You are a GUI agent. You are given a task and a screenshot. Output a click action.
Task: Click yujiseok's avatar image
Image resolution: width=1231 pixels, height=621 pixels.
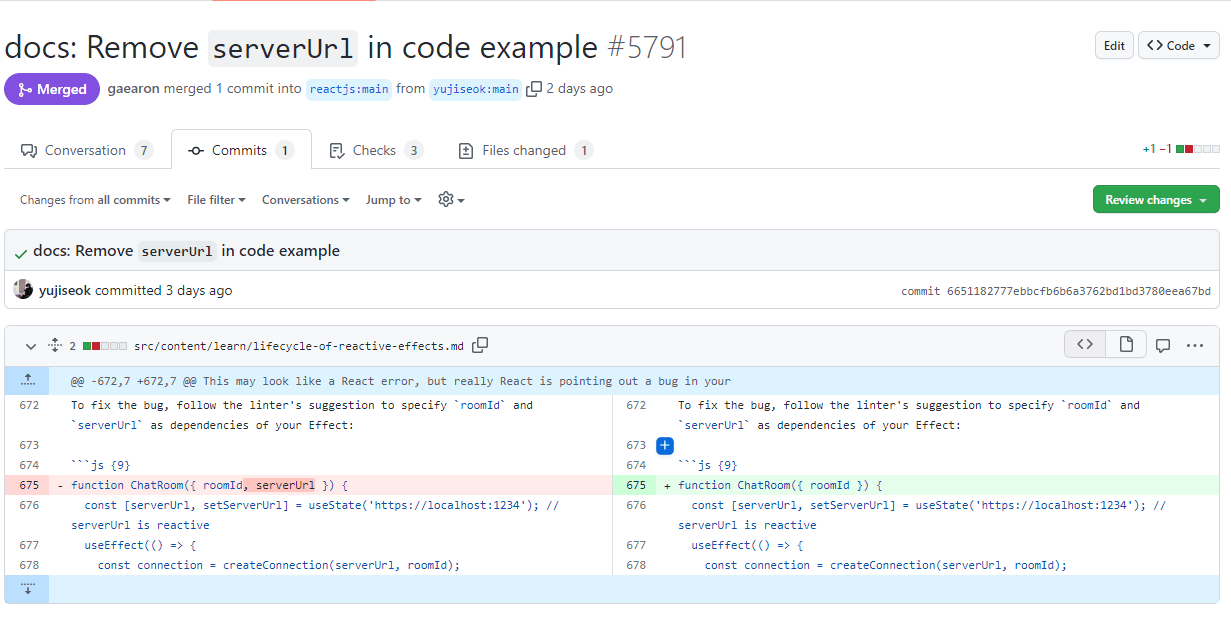pyautogui.click(x=23, y=290)
